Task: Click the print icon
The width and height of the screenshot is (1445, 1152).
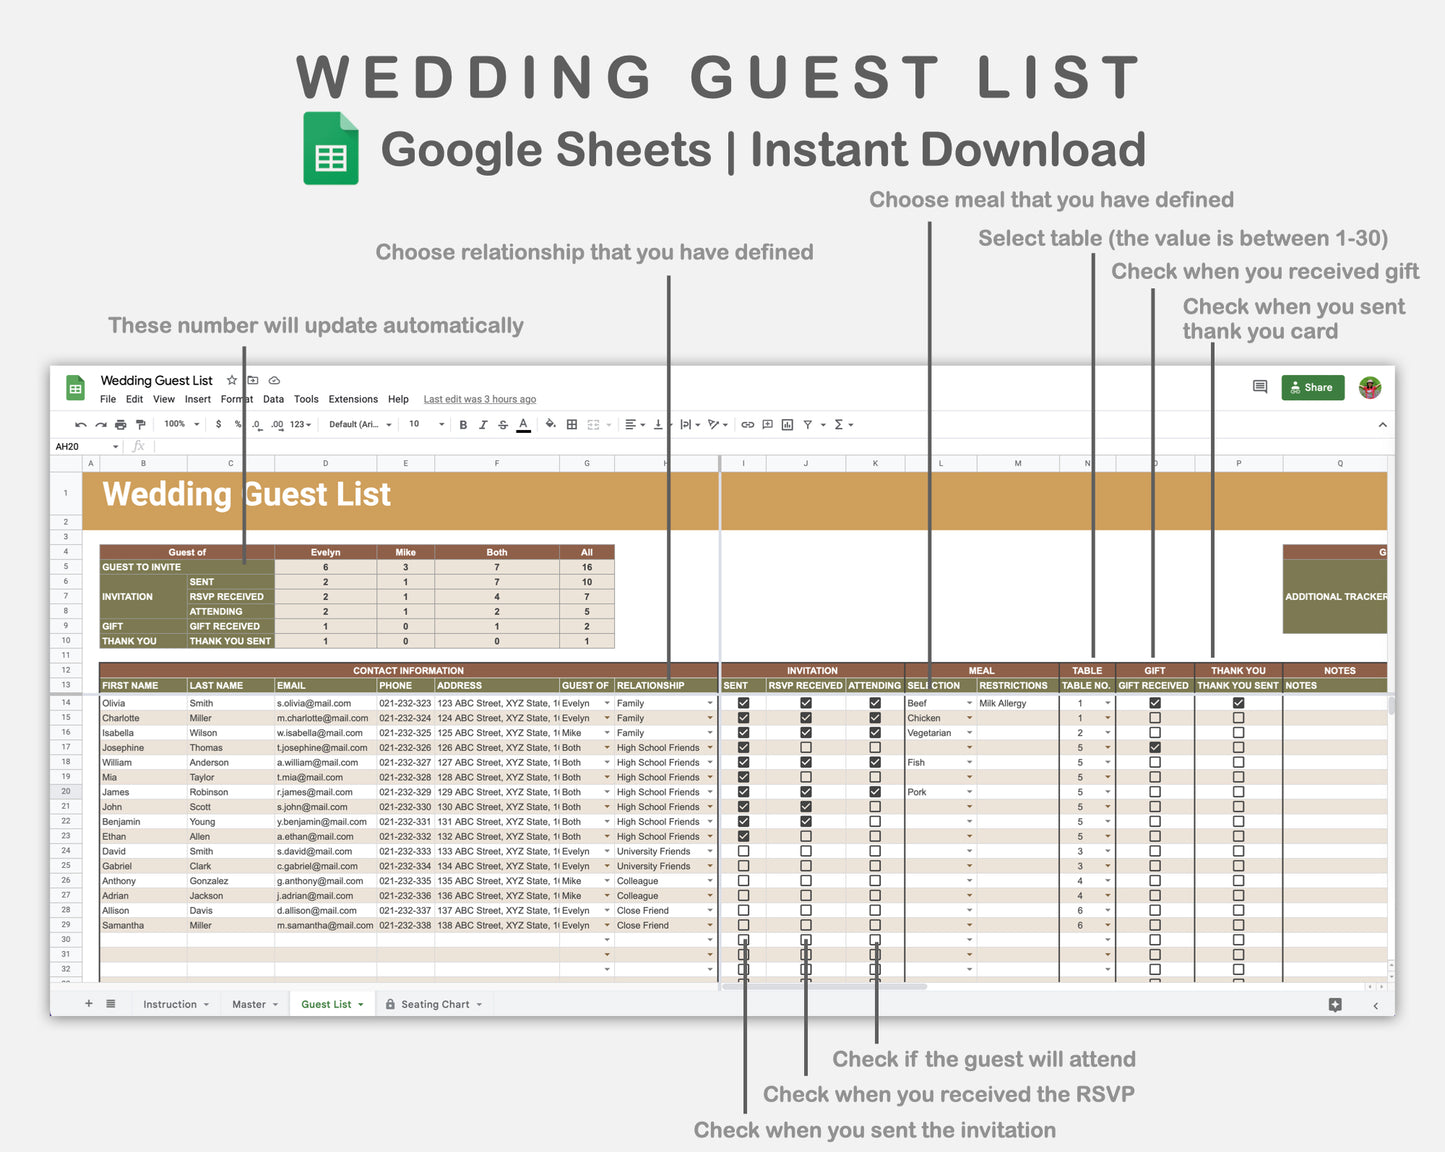Action: tap(119, 424)
